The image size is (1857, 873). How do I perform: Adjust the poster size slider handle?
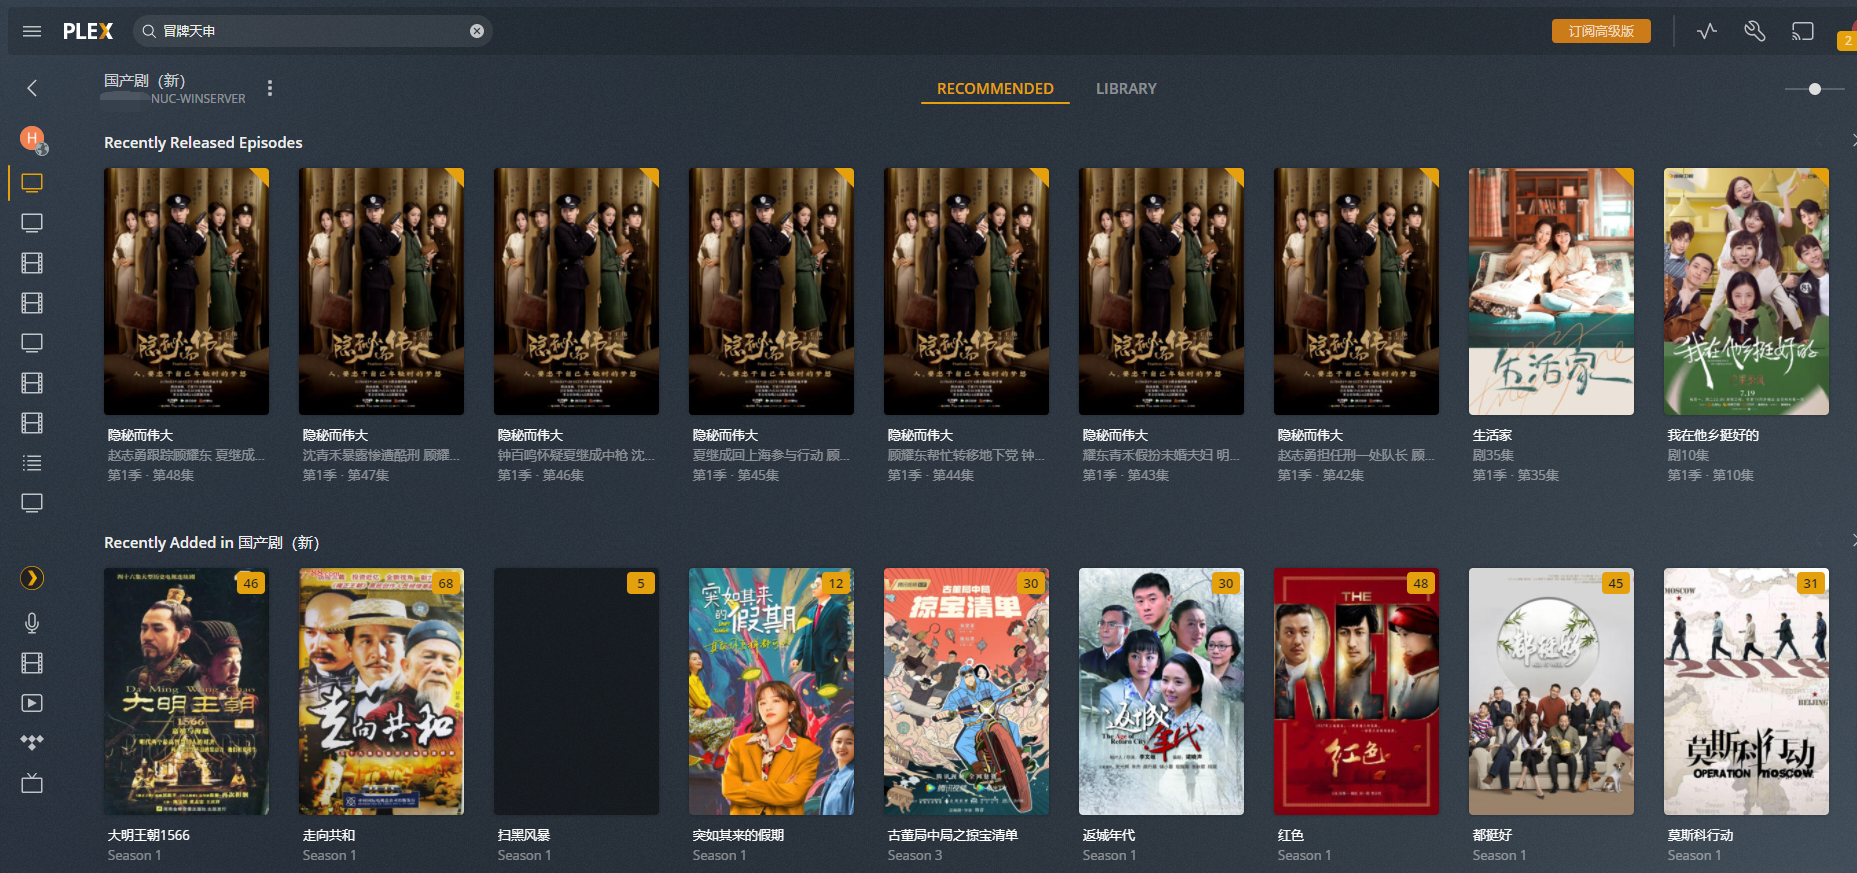point(1815,89)
